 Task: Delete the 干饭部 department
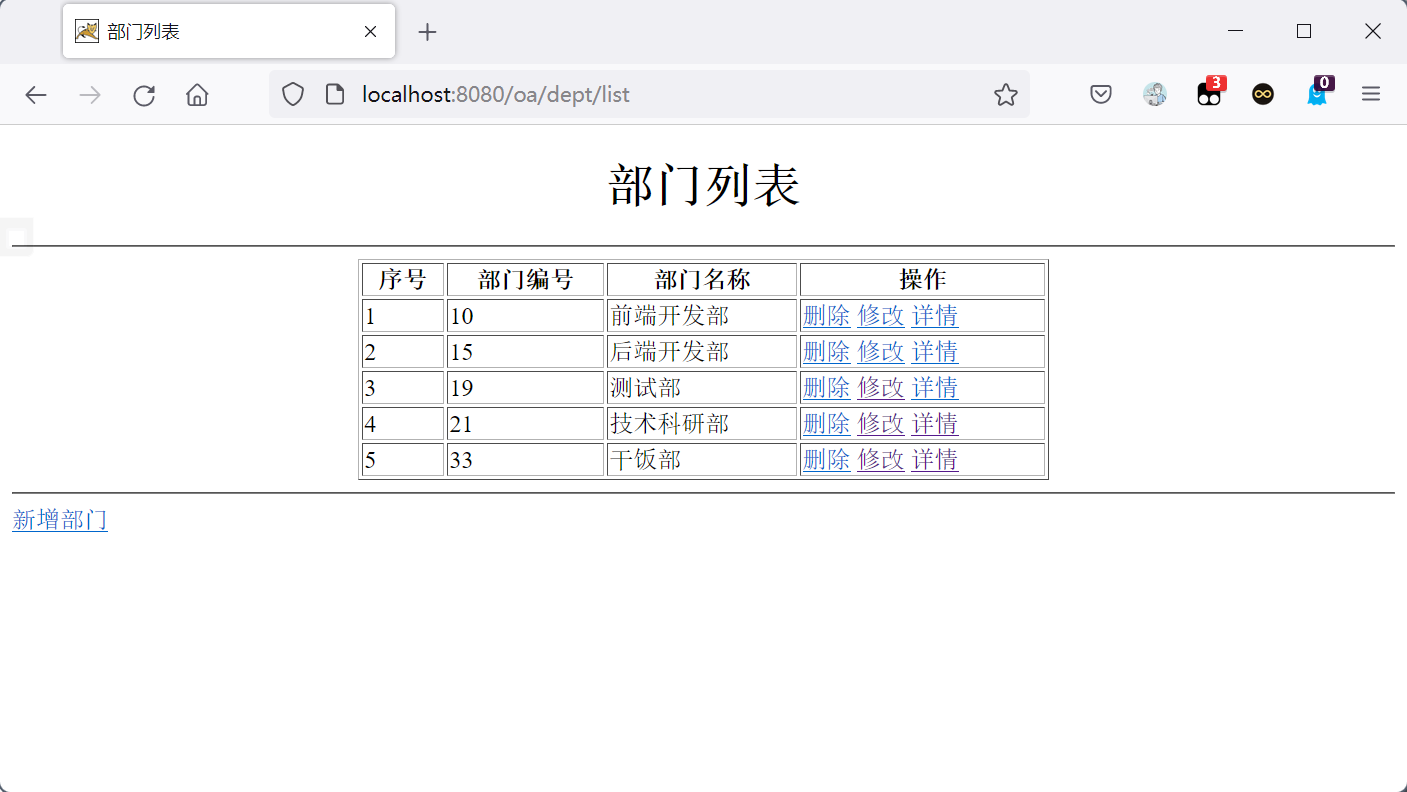click(x=826, y=460)
